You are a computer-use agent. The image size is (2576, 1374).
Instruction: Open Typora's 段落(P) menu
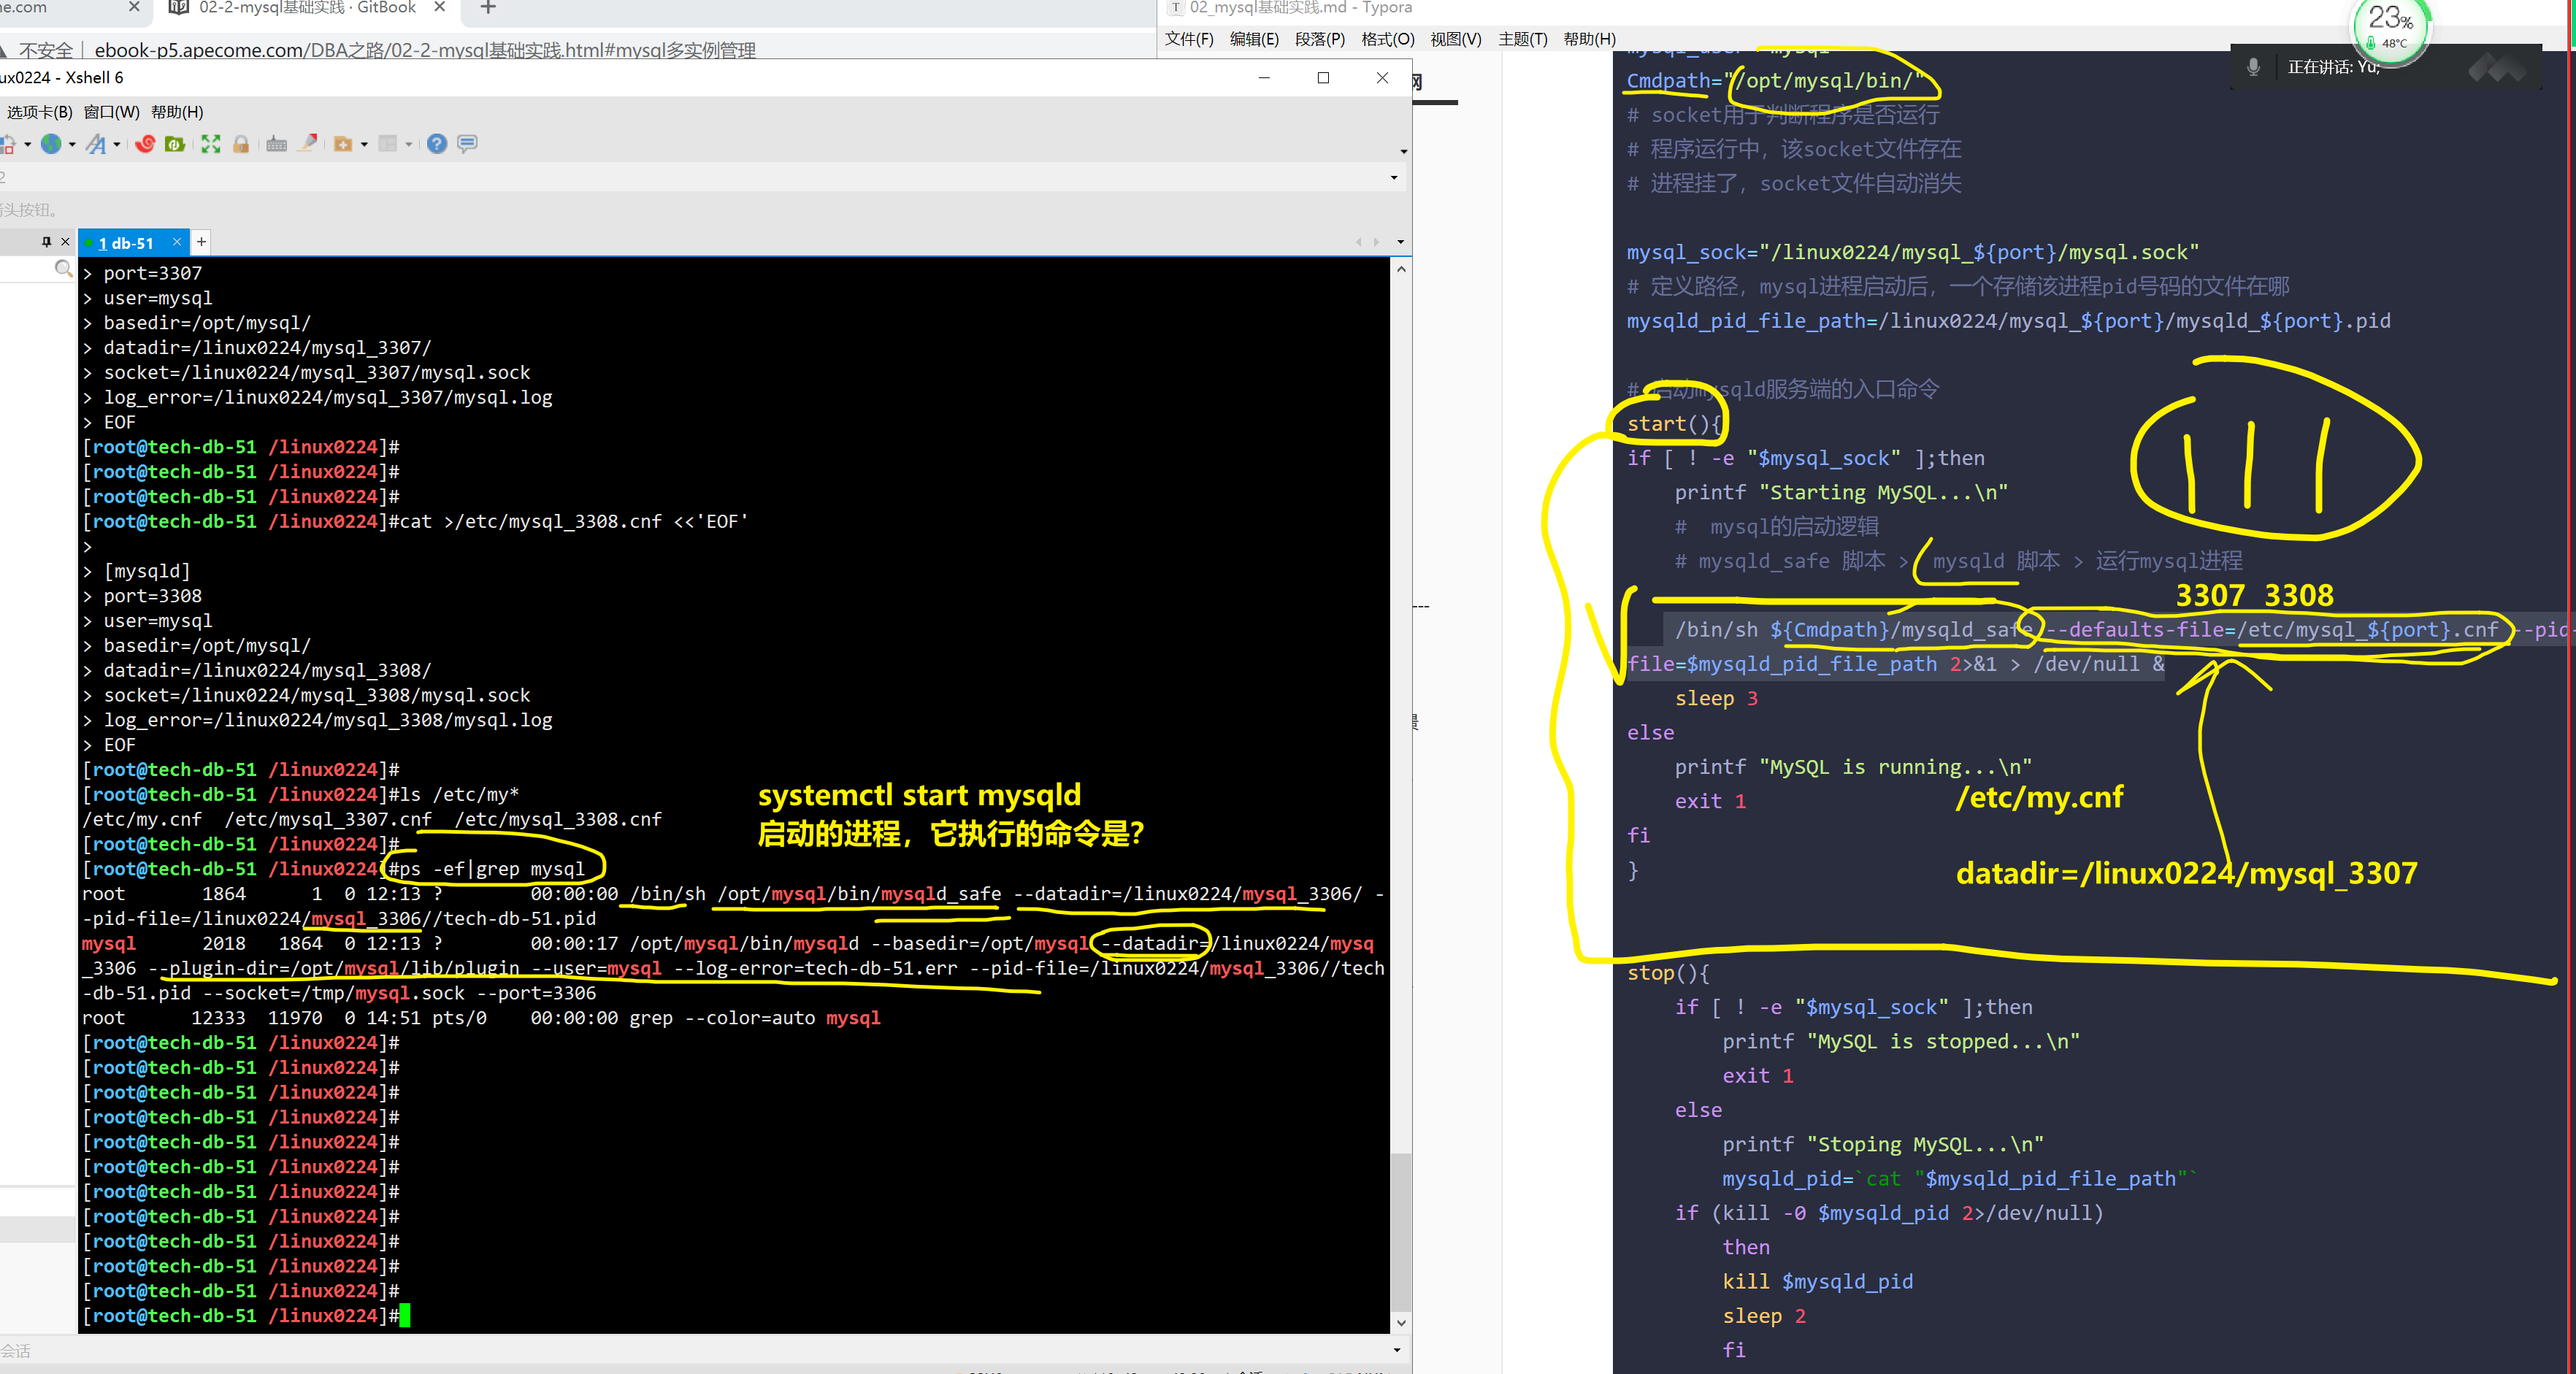[1320, 39]
